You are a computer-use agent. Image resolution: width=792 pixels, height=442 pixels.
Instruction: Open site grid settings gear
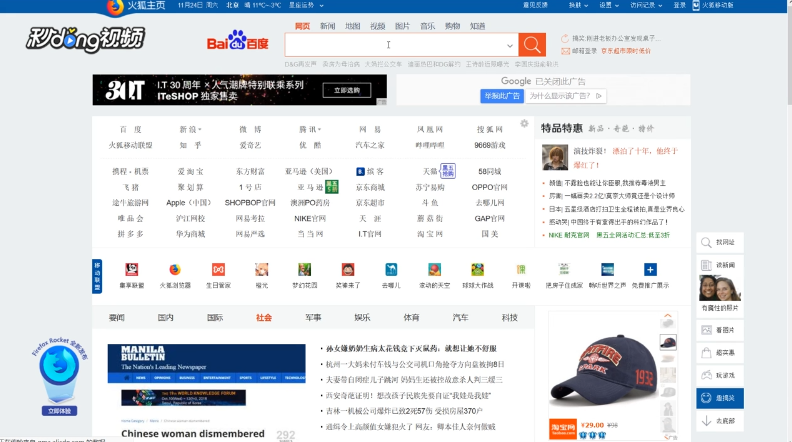tap(524, 124)
